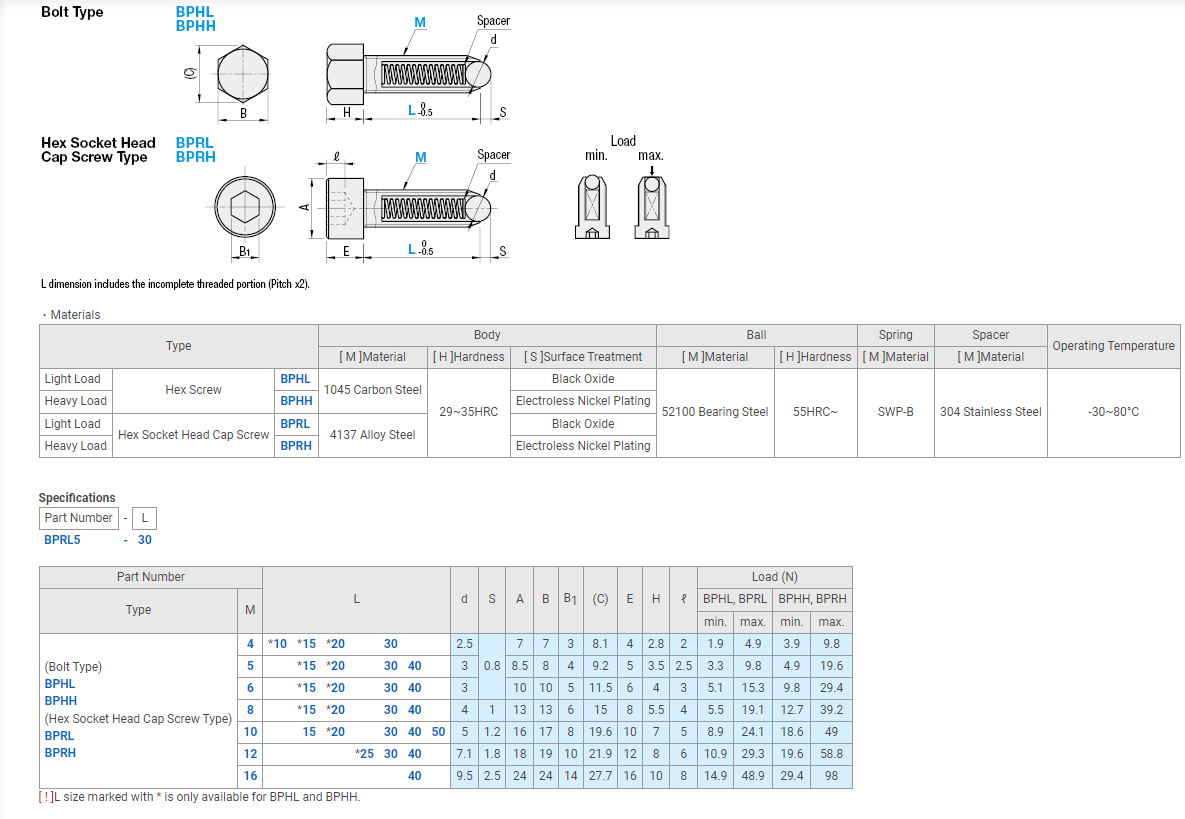Click the Load min. plunger illustration
The width and height of the screenshot is (1185, 819).
tap(592, 206)
